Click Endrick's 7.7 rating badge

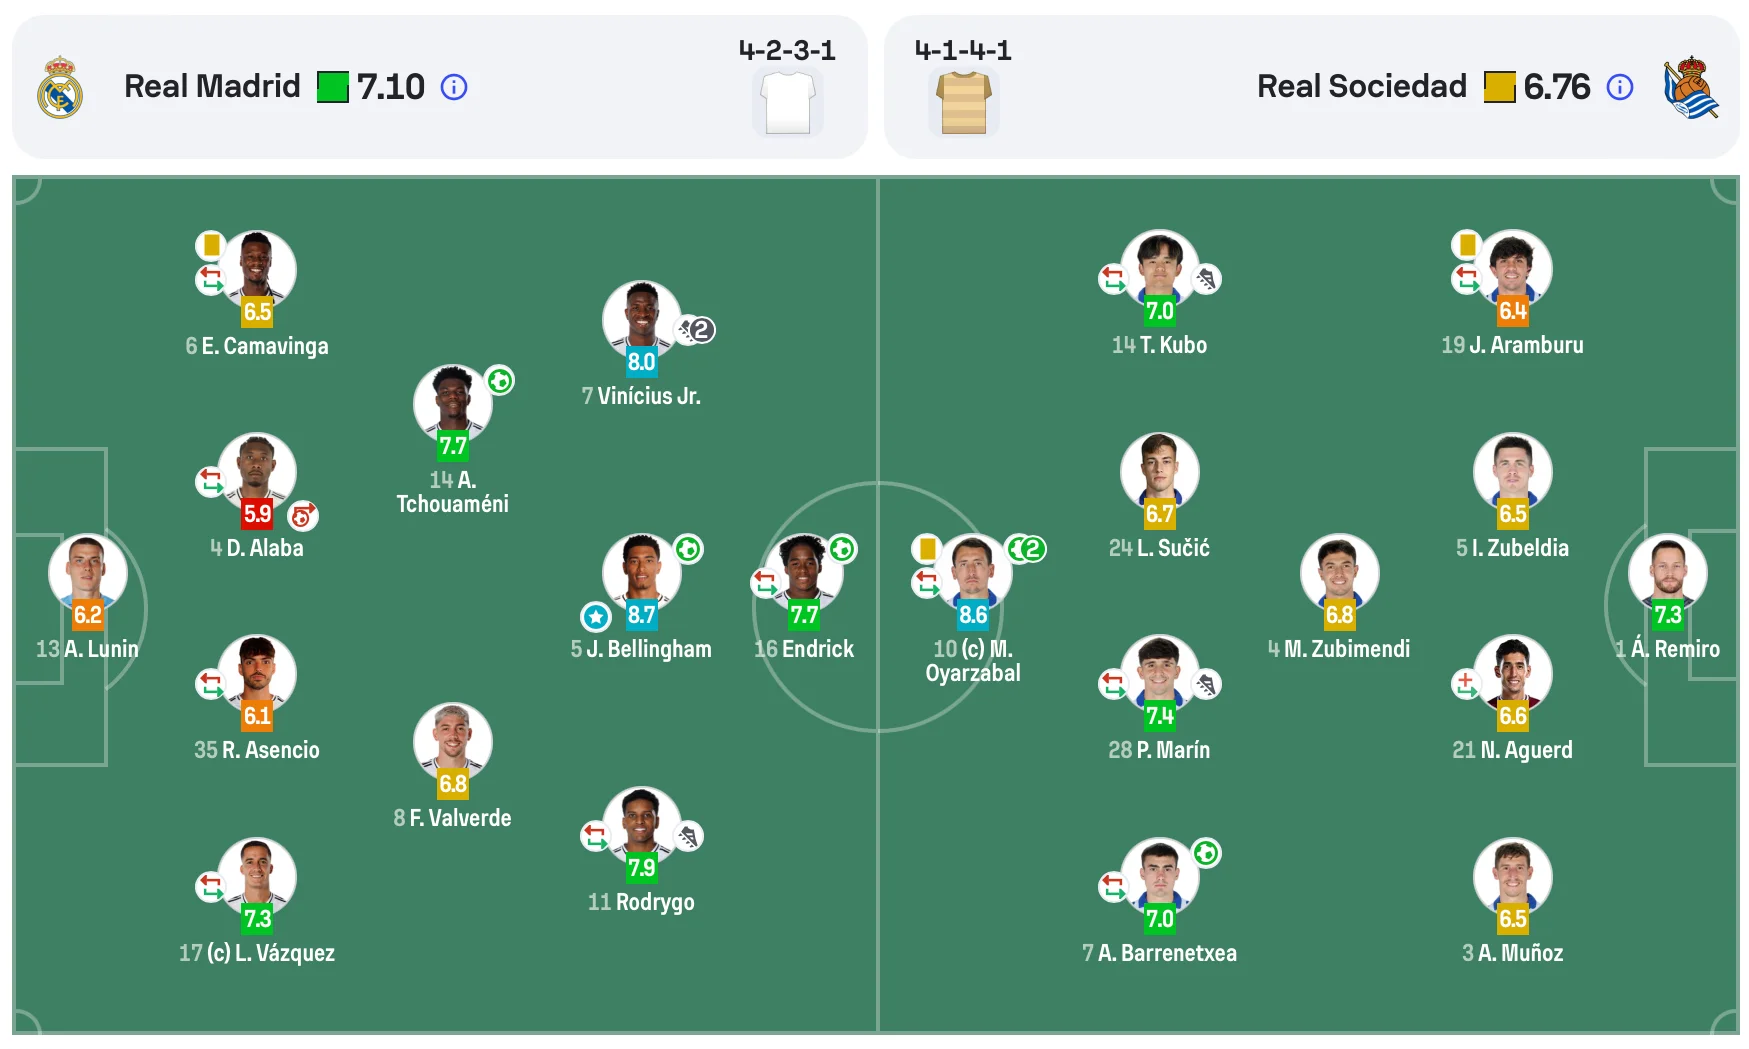pyautogui.click(x=804, y=615)
